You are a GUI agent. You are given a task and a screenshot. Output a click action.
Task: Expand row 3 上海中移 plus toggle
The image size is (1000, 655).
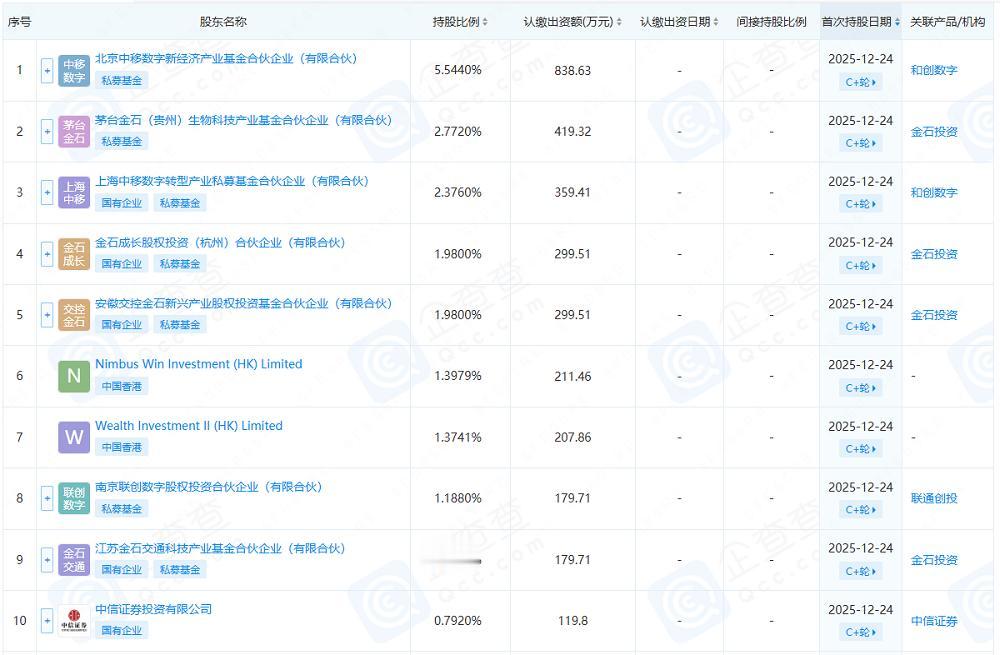pos(47,193)
